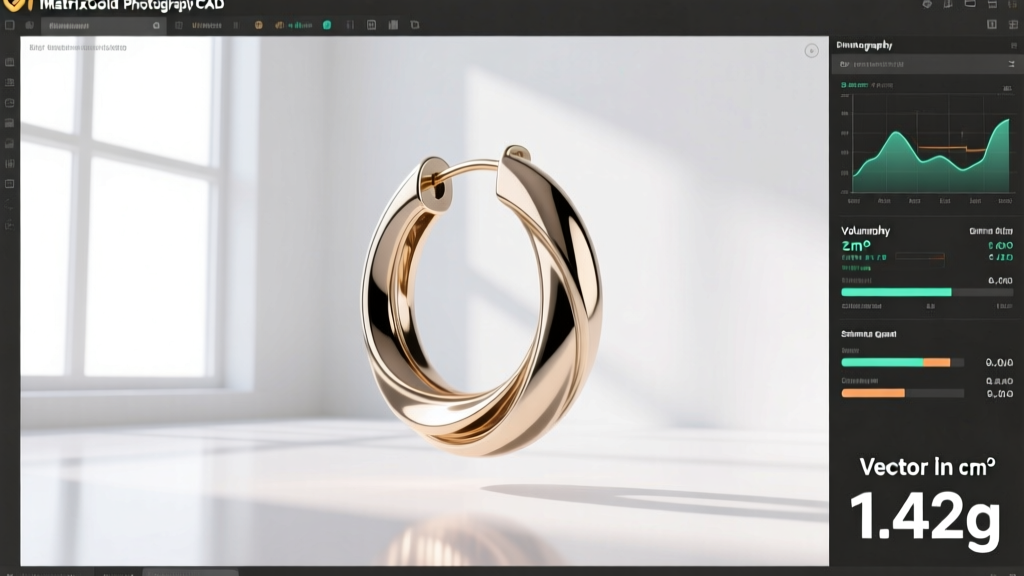Click the sixth icon in the left sidebar
Viewport: 1024px width, 576px height.
pyautogui.click(x=10, y=163)
